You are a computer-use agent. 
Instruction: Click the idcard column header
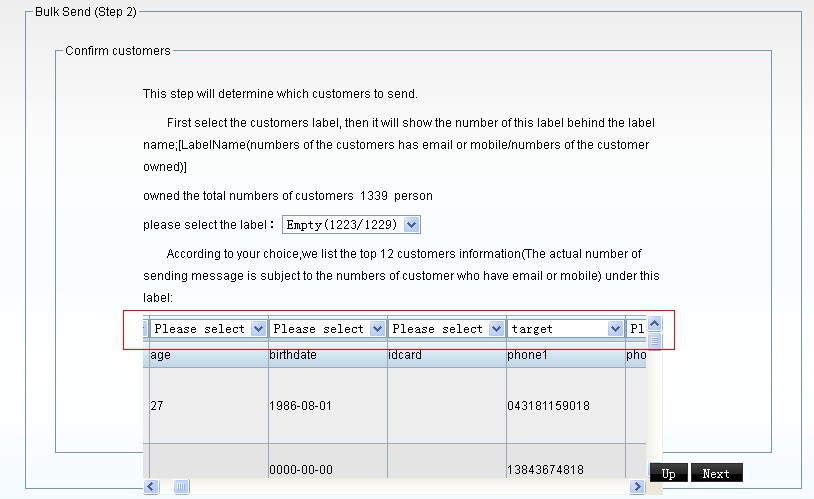click(446, 355)
